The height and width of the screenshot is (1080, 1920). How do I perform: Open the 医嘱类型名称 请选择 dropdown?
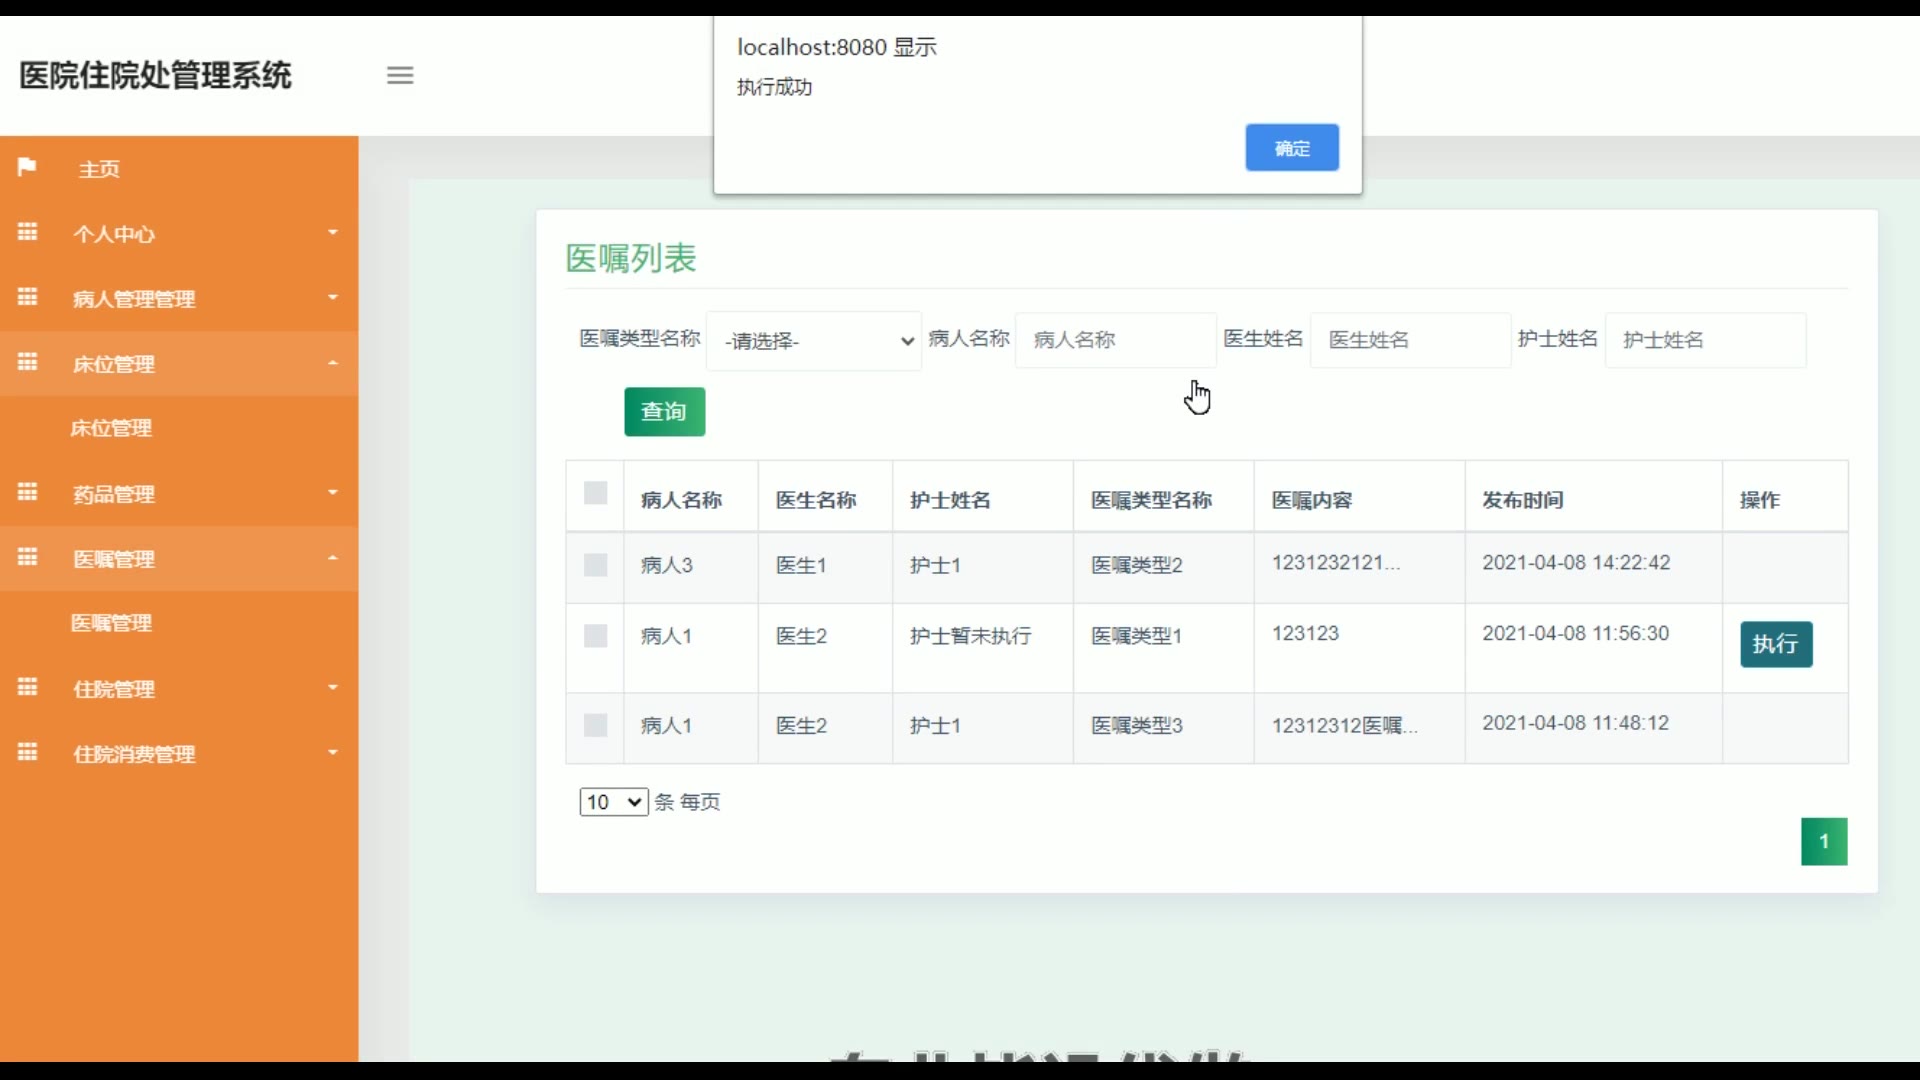tap(814, 341)
